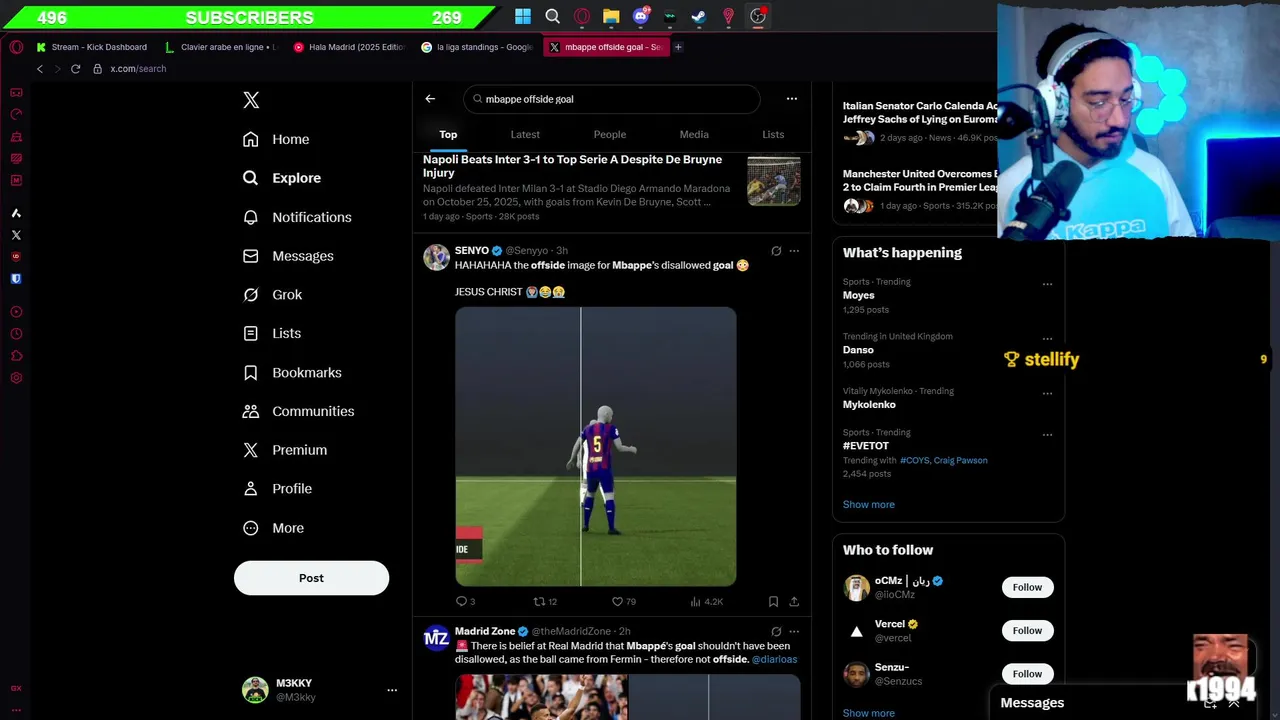The height and width of the screenshot is (720, 1280).
Task: Open the M3KKY account menu dots
Action: click(x=392, y=690)
